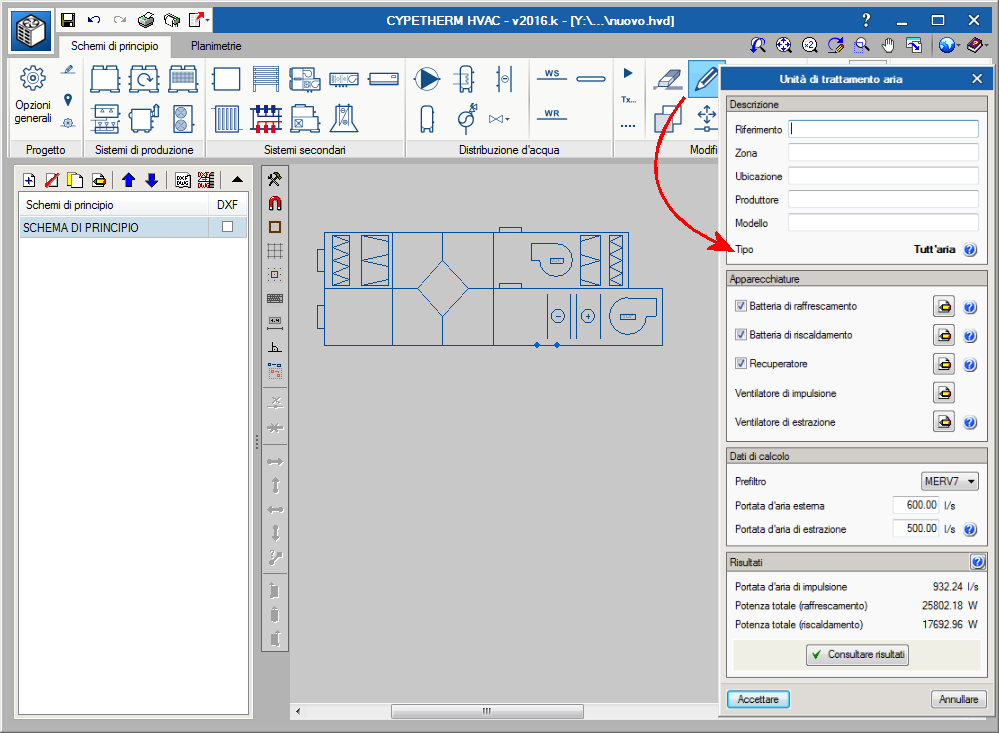Expand the valve type dropdown arrow
Screen dimensions: 999x733
coord(507,119)
